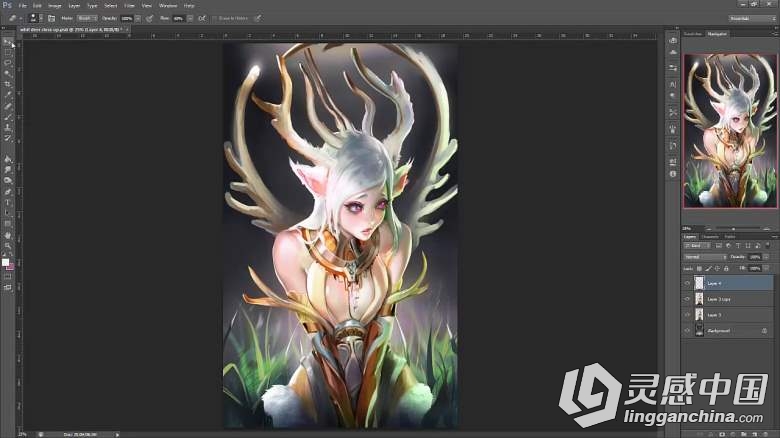Screen dimensions: 780x438
Task: Filter layers by shape icon
Action: click(748, 246)
